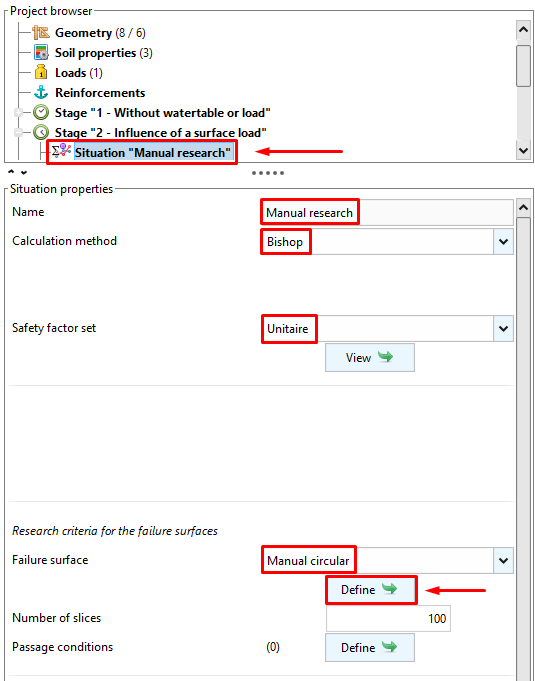Click the Loads weight icon

click(41, 73)
